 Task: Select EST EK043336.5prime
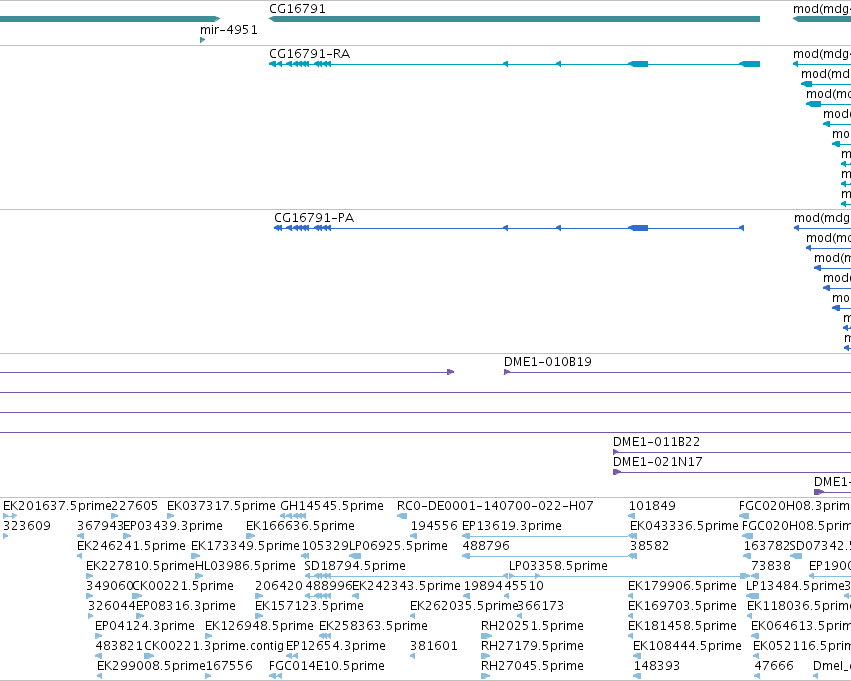[x=684, y=526]
